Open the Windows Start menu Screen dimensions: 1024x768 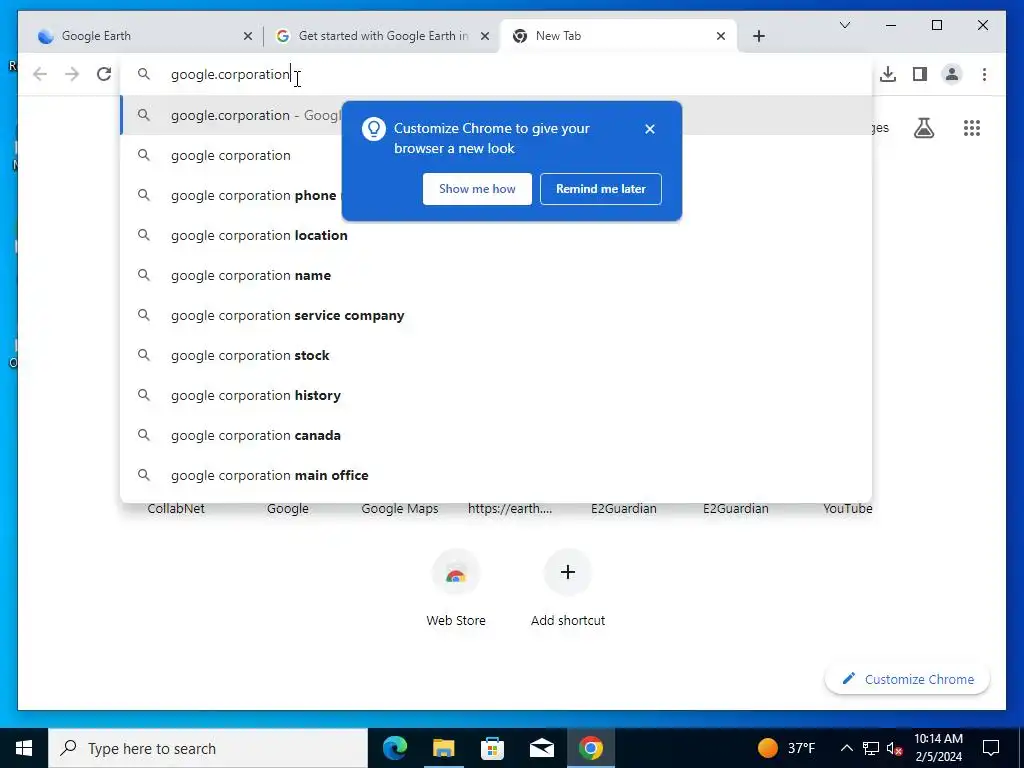click(24, 748)
